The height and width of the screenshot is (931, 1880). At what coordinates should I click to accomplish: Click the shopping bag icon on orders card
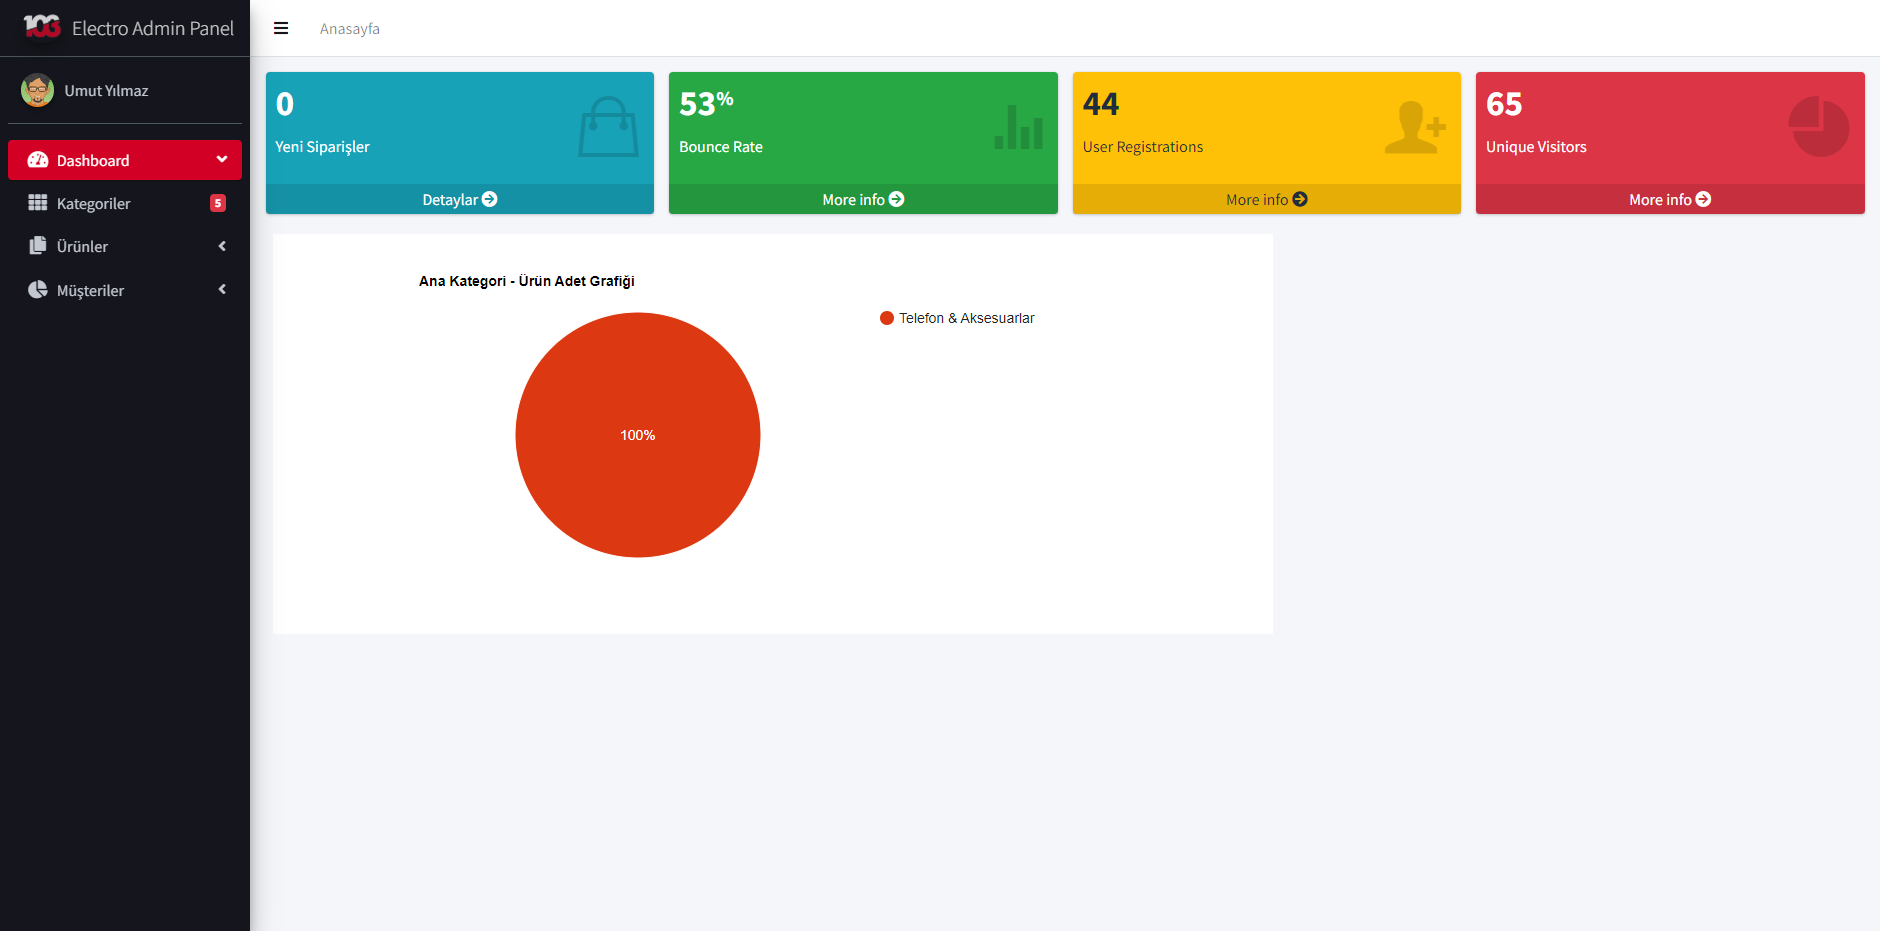[608, 127]
